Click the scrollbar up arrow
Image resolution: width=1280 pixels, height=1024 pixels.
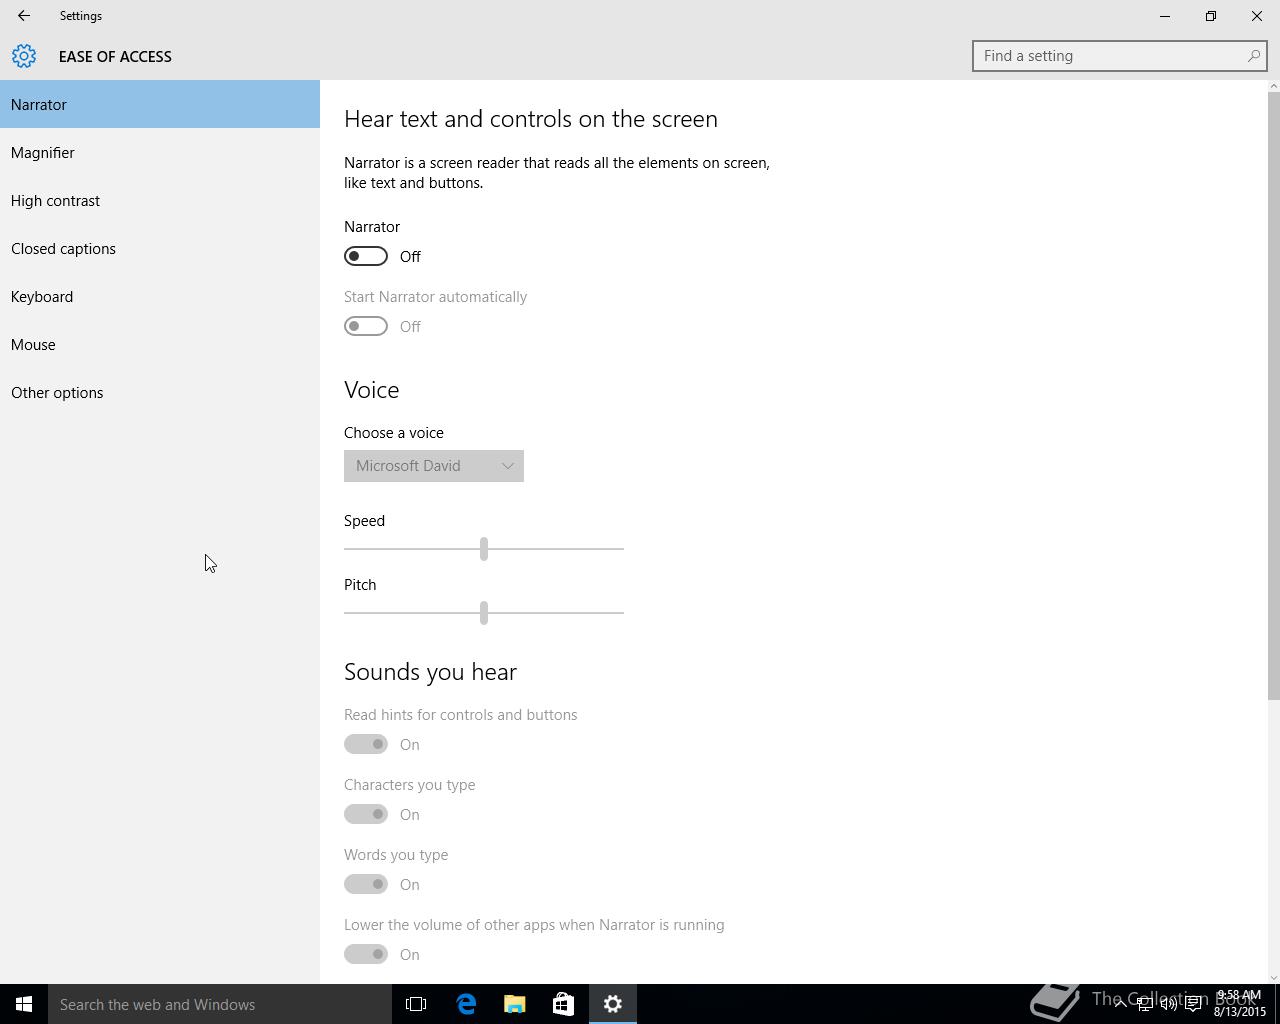pyautogui.click(x=1273, y=86)
